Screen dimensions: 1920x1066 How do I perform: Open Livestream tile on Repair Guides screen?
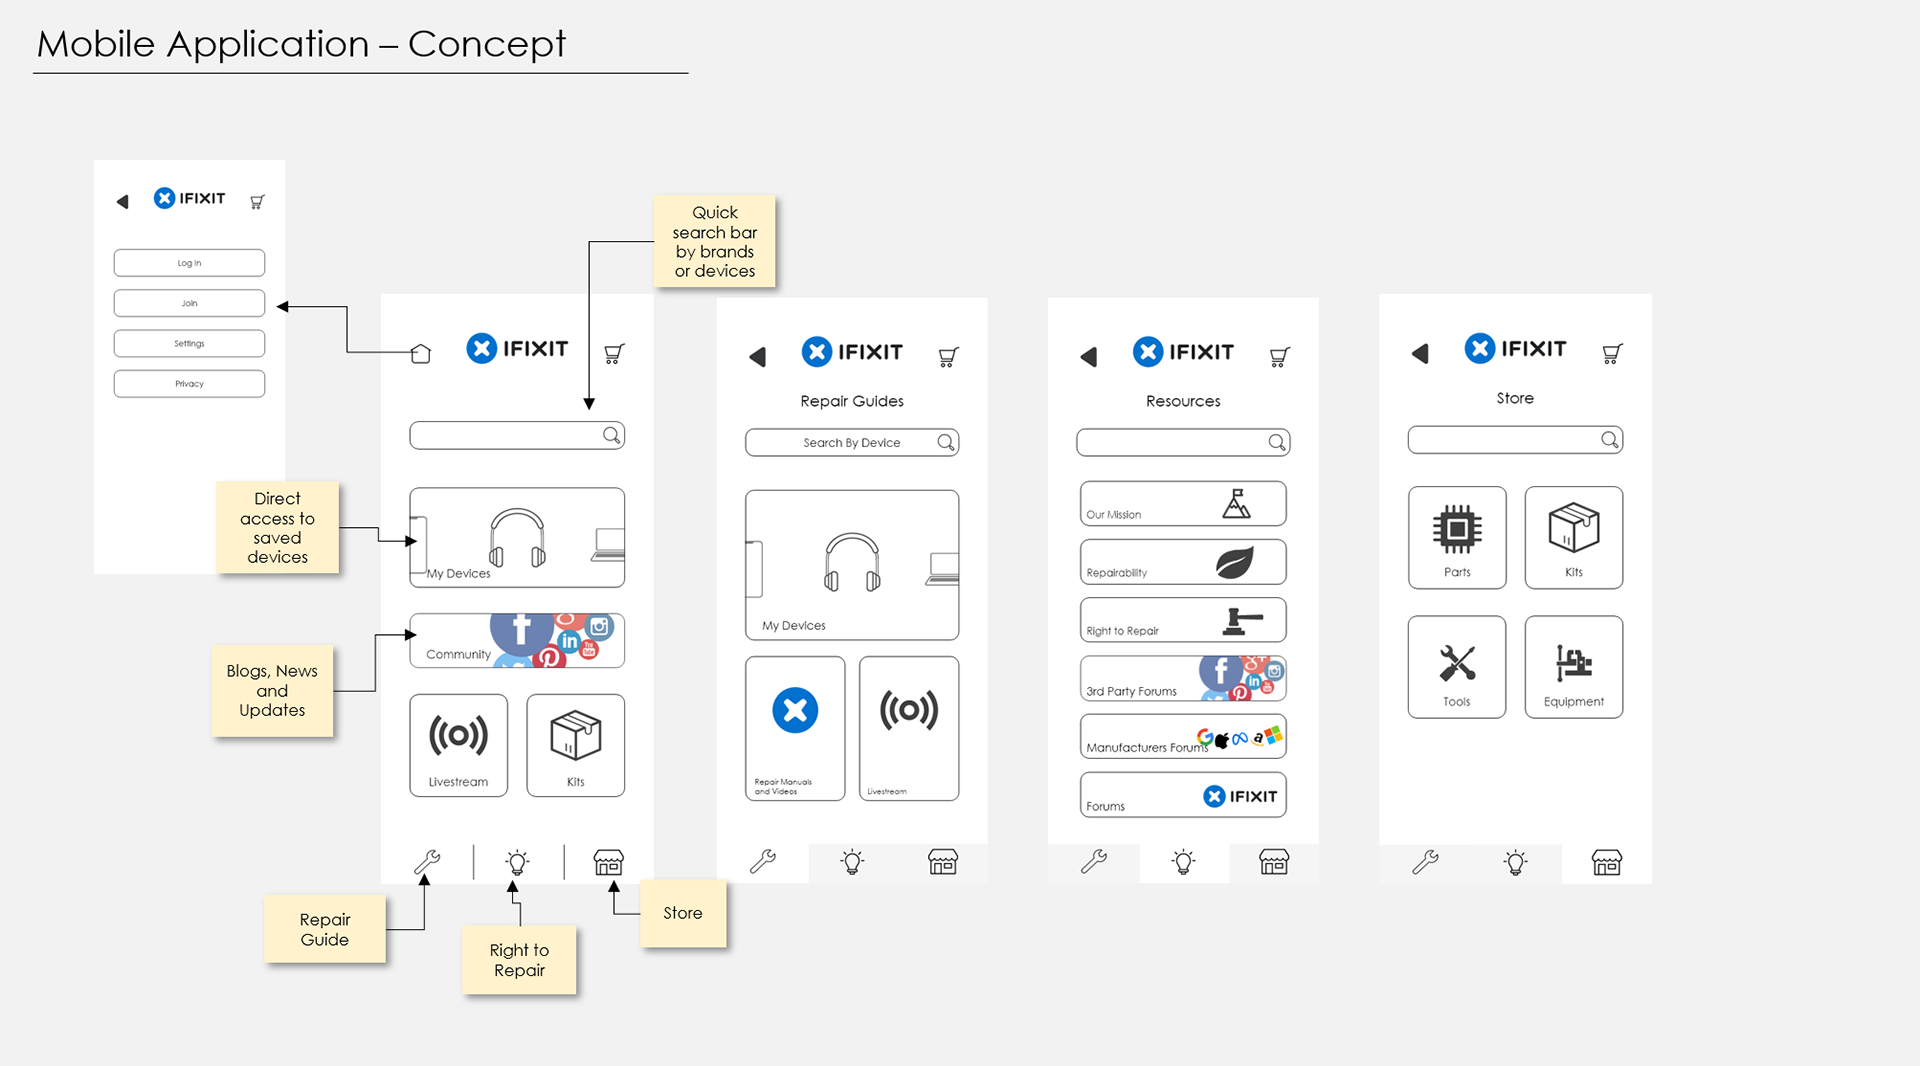pyautogui.click(x=909, y=728)
